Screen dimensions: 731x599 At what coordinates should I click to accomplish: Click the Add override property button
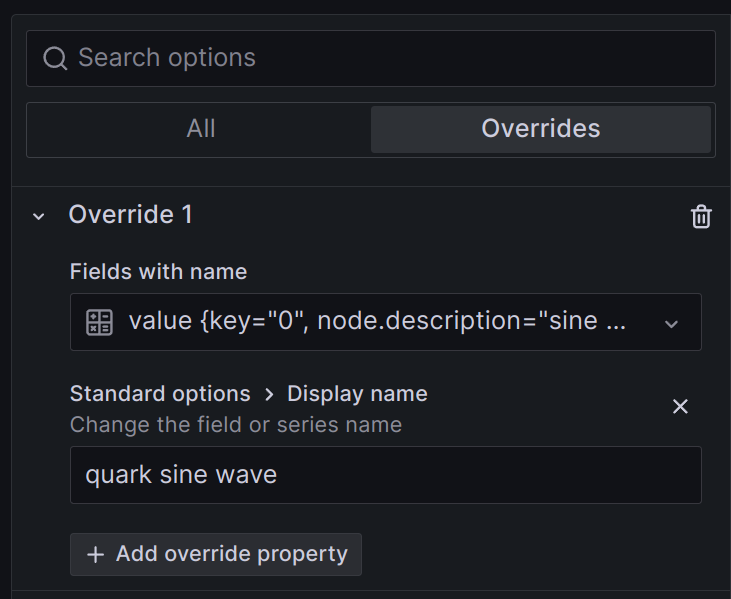[x=216, y=554]
